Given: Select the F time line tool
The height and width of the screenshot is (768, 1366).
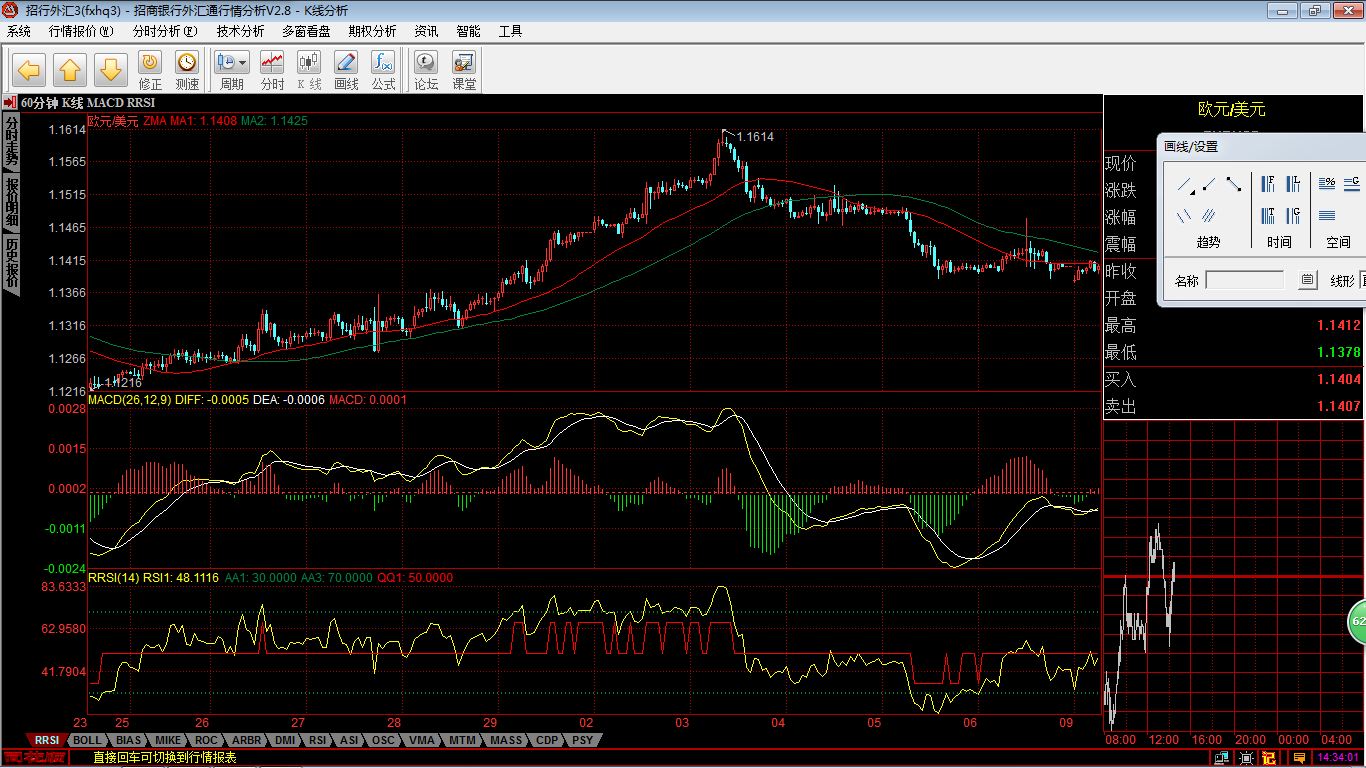Looking at the screenshot, I should [1268, 184].
